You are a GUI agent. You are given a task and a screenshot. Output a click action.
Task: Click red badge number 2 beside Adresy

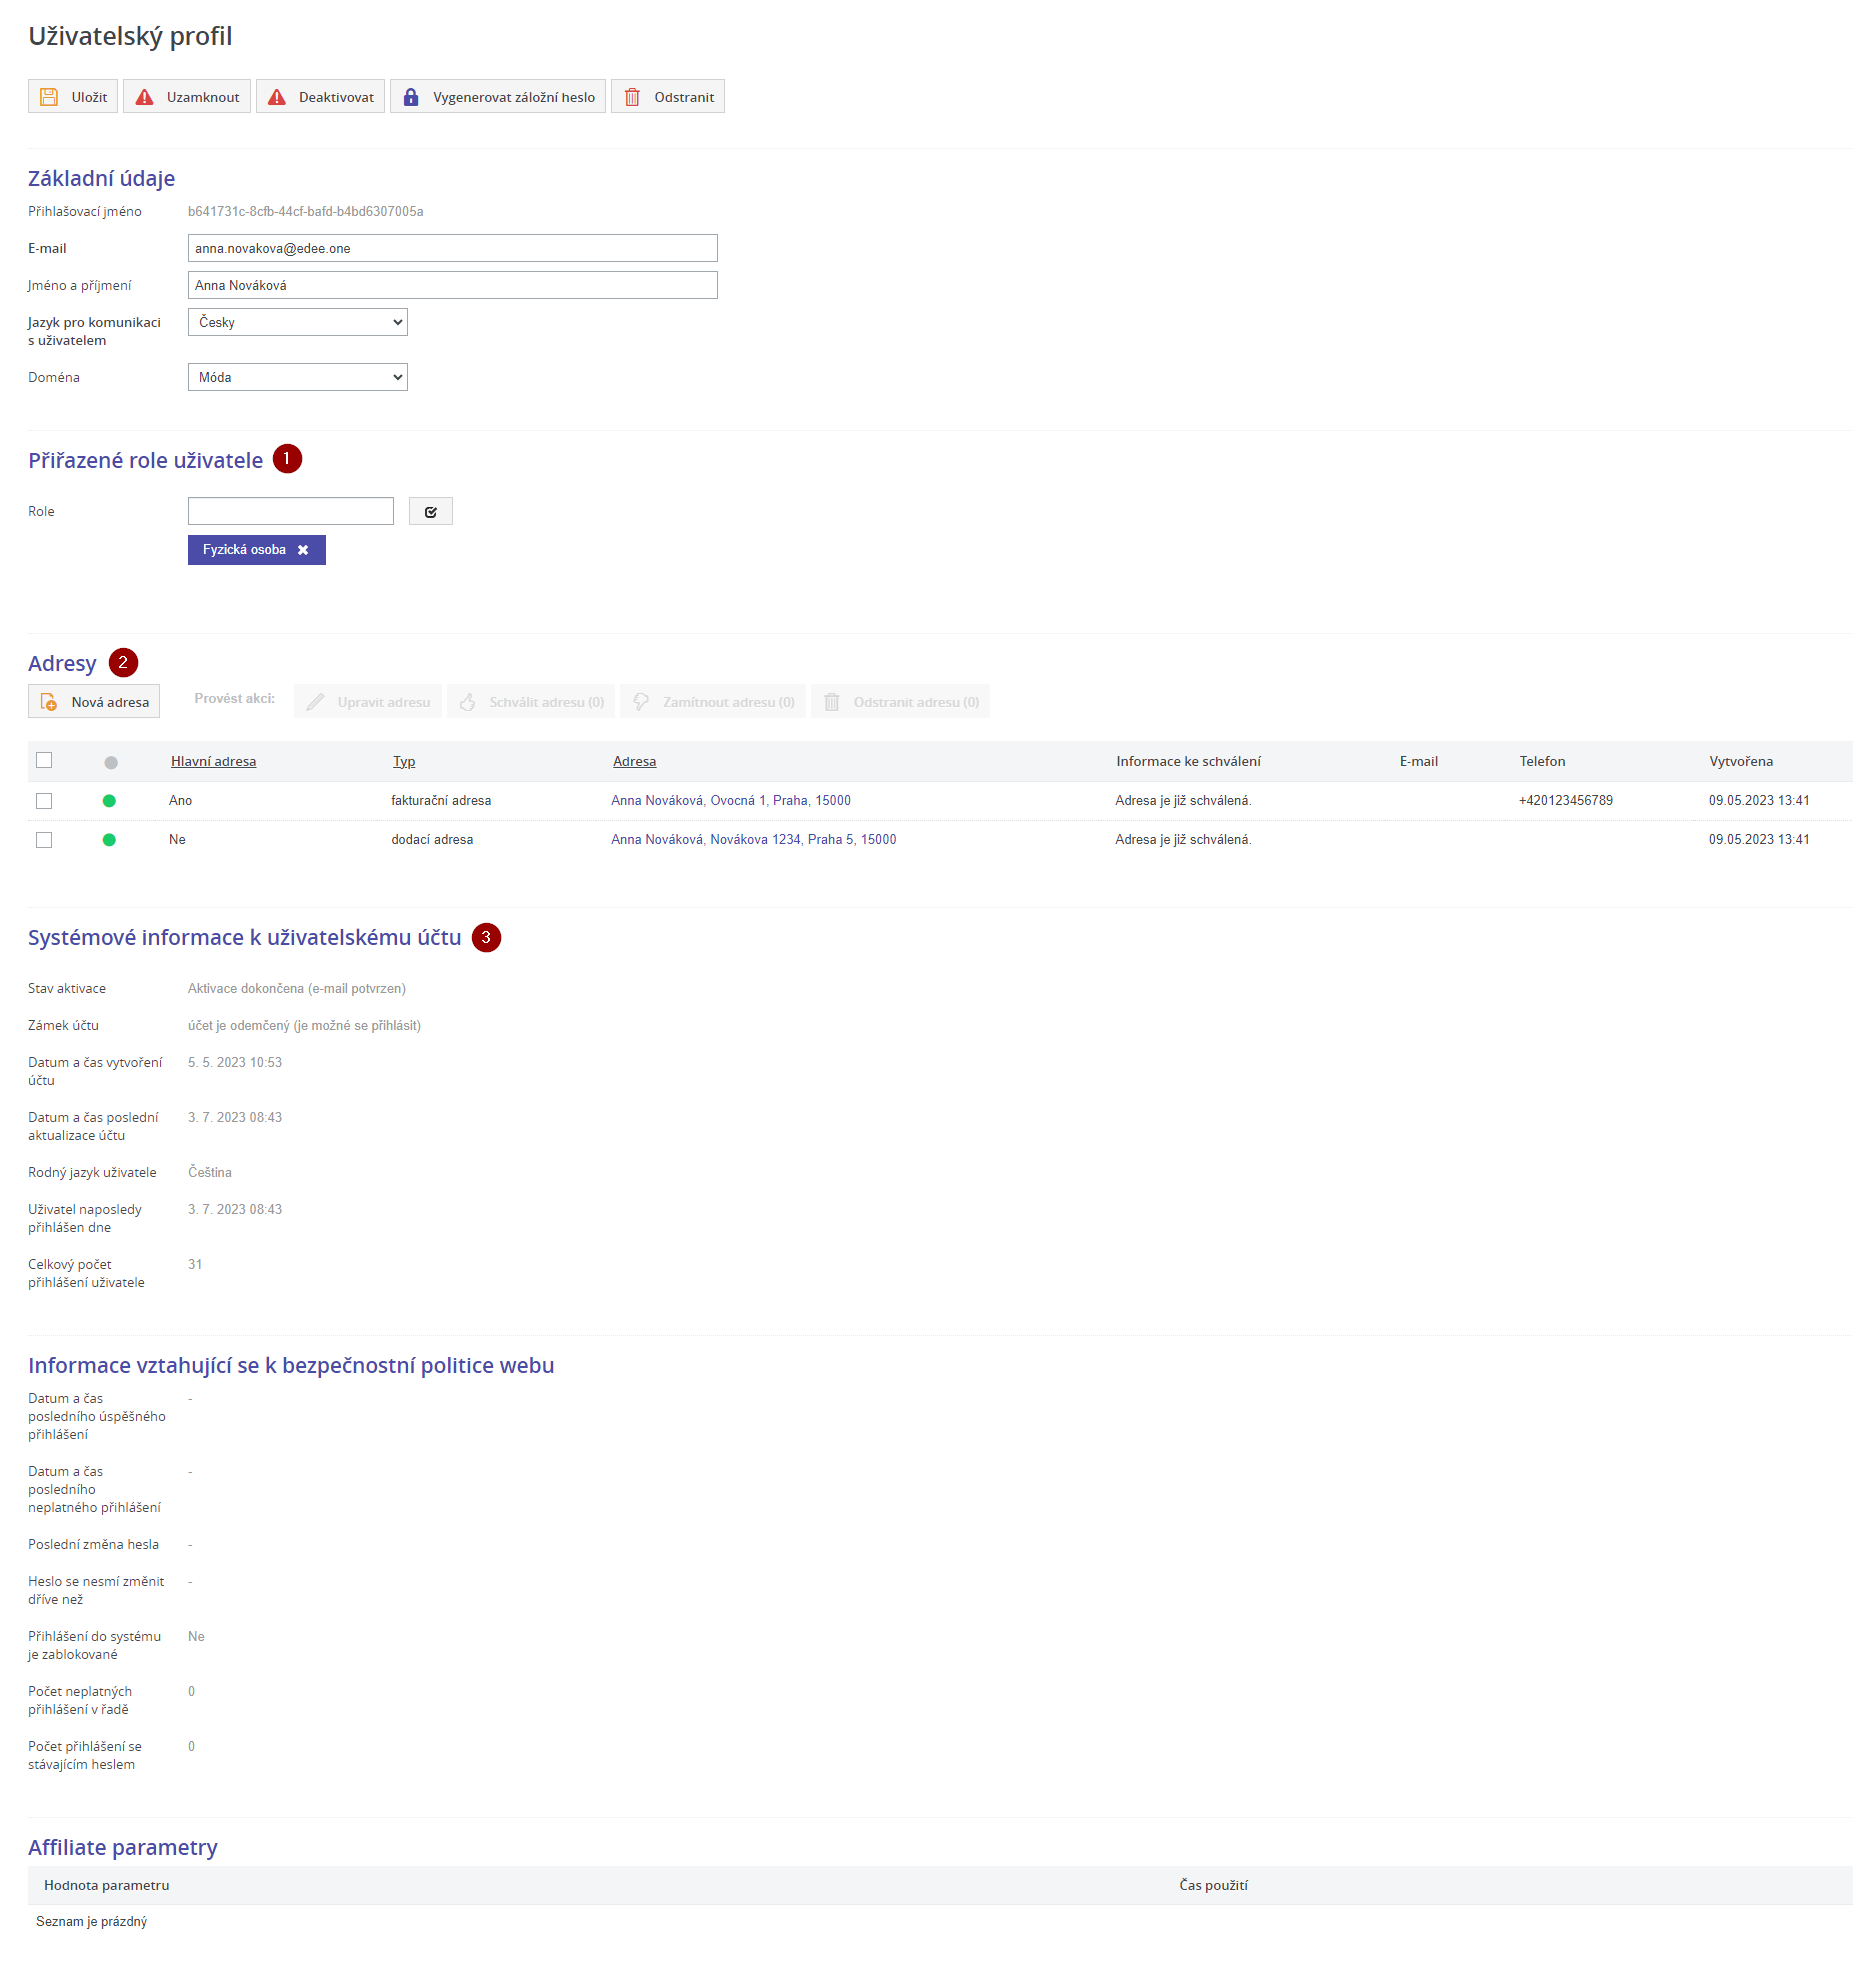(123, 663)
